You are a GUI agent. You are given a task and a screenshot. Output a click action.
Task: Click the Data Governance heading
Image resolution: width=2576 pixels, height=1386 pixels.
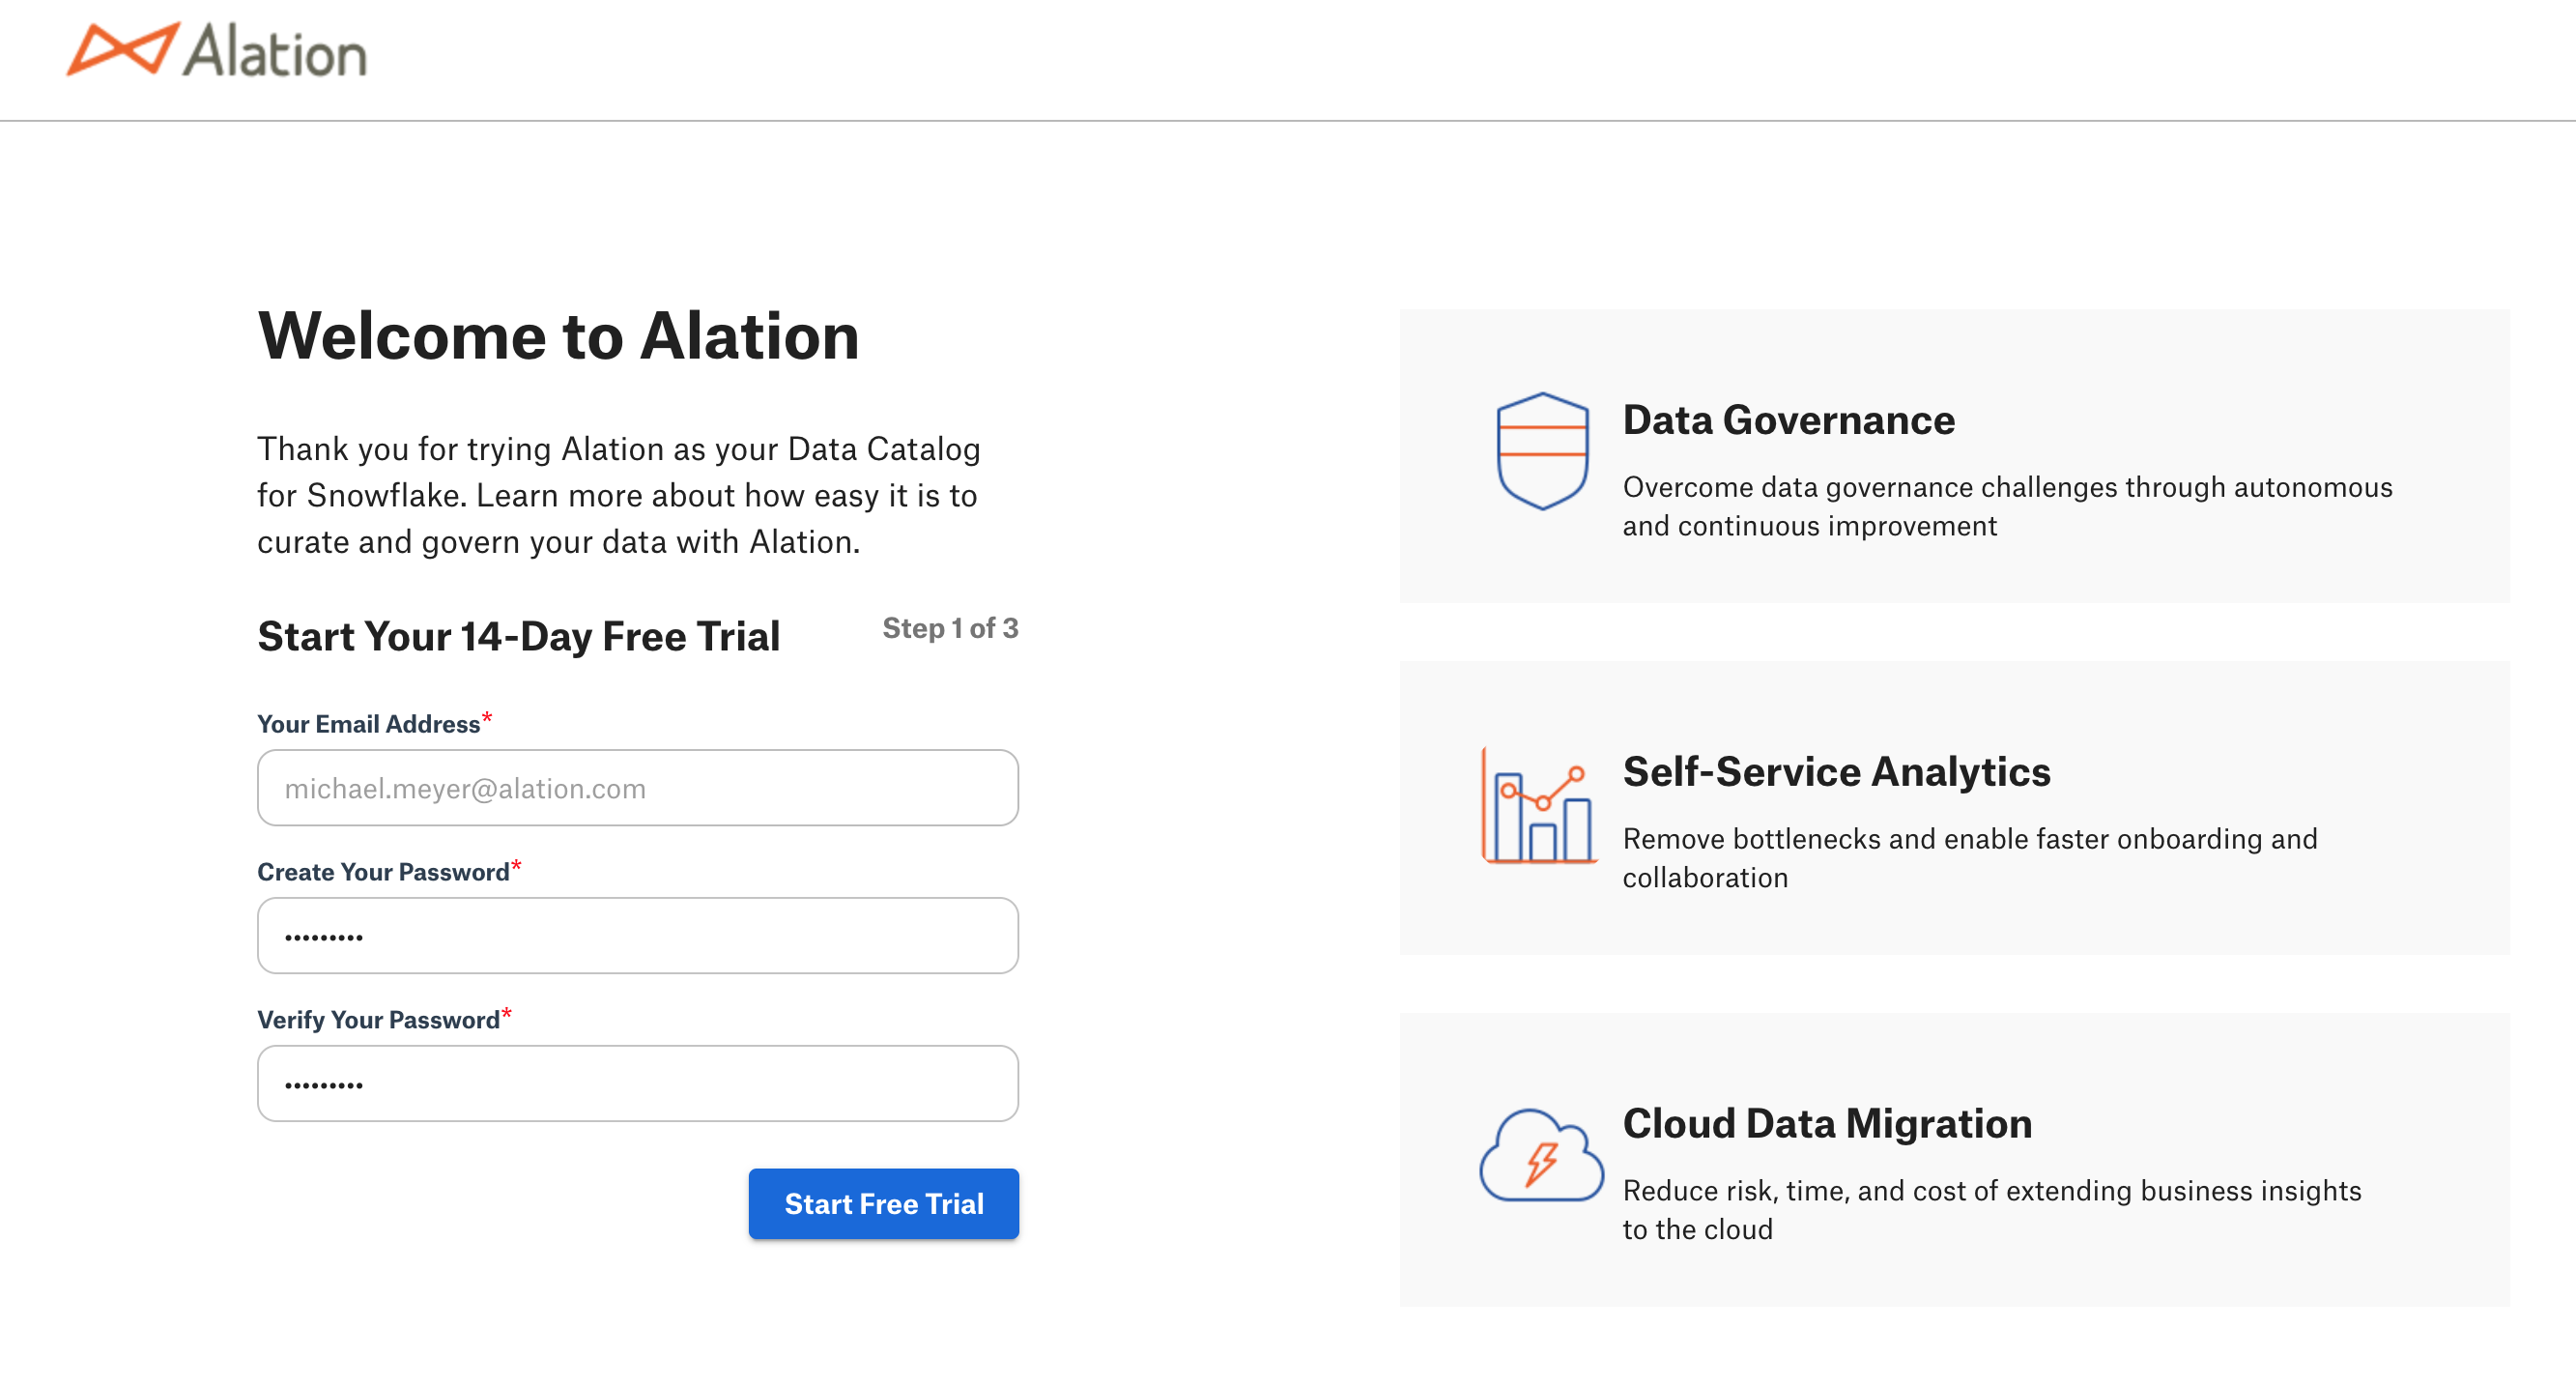1788,420
